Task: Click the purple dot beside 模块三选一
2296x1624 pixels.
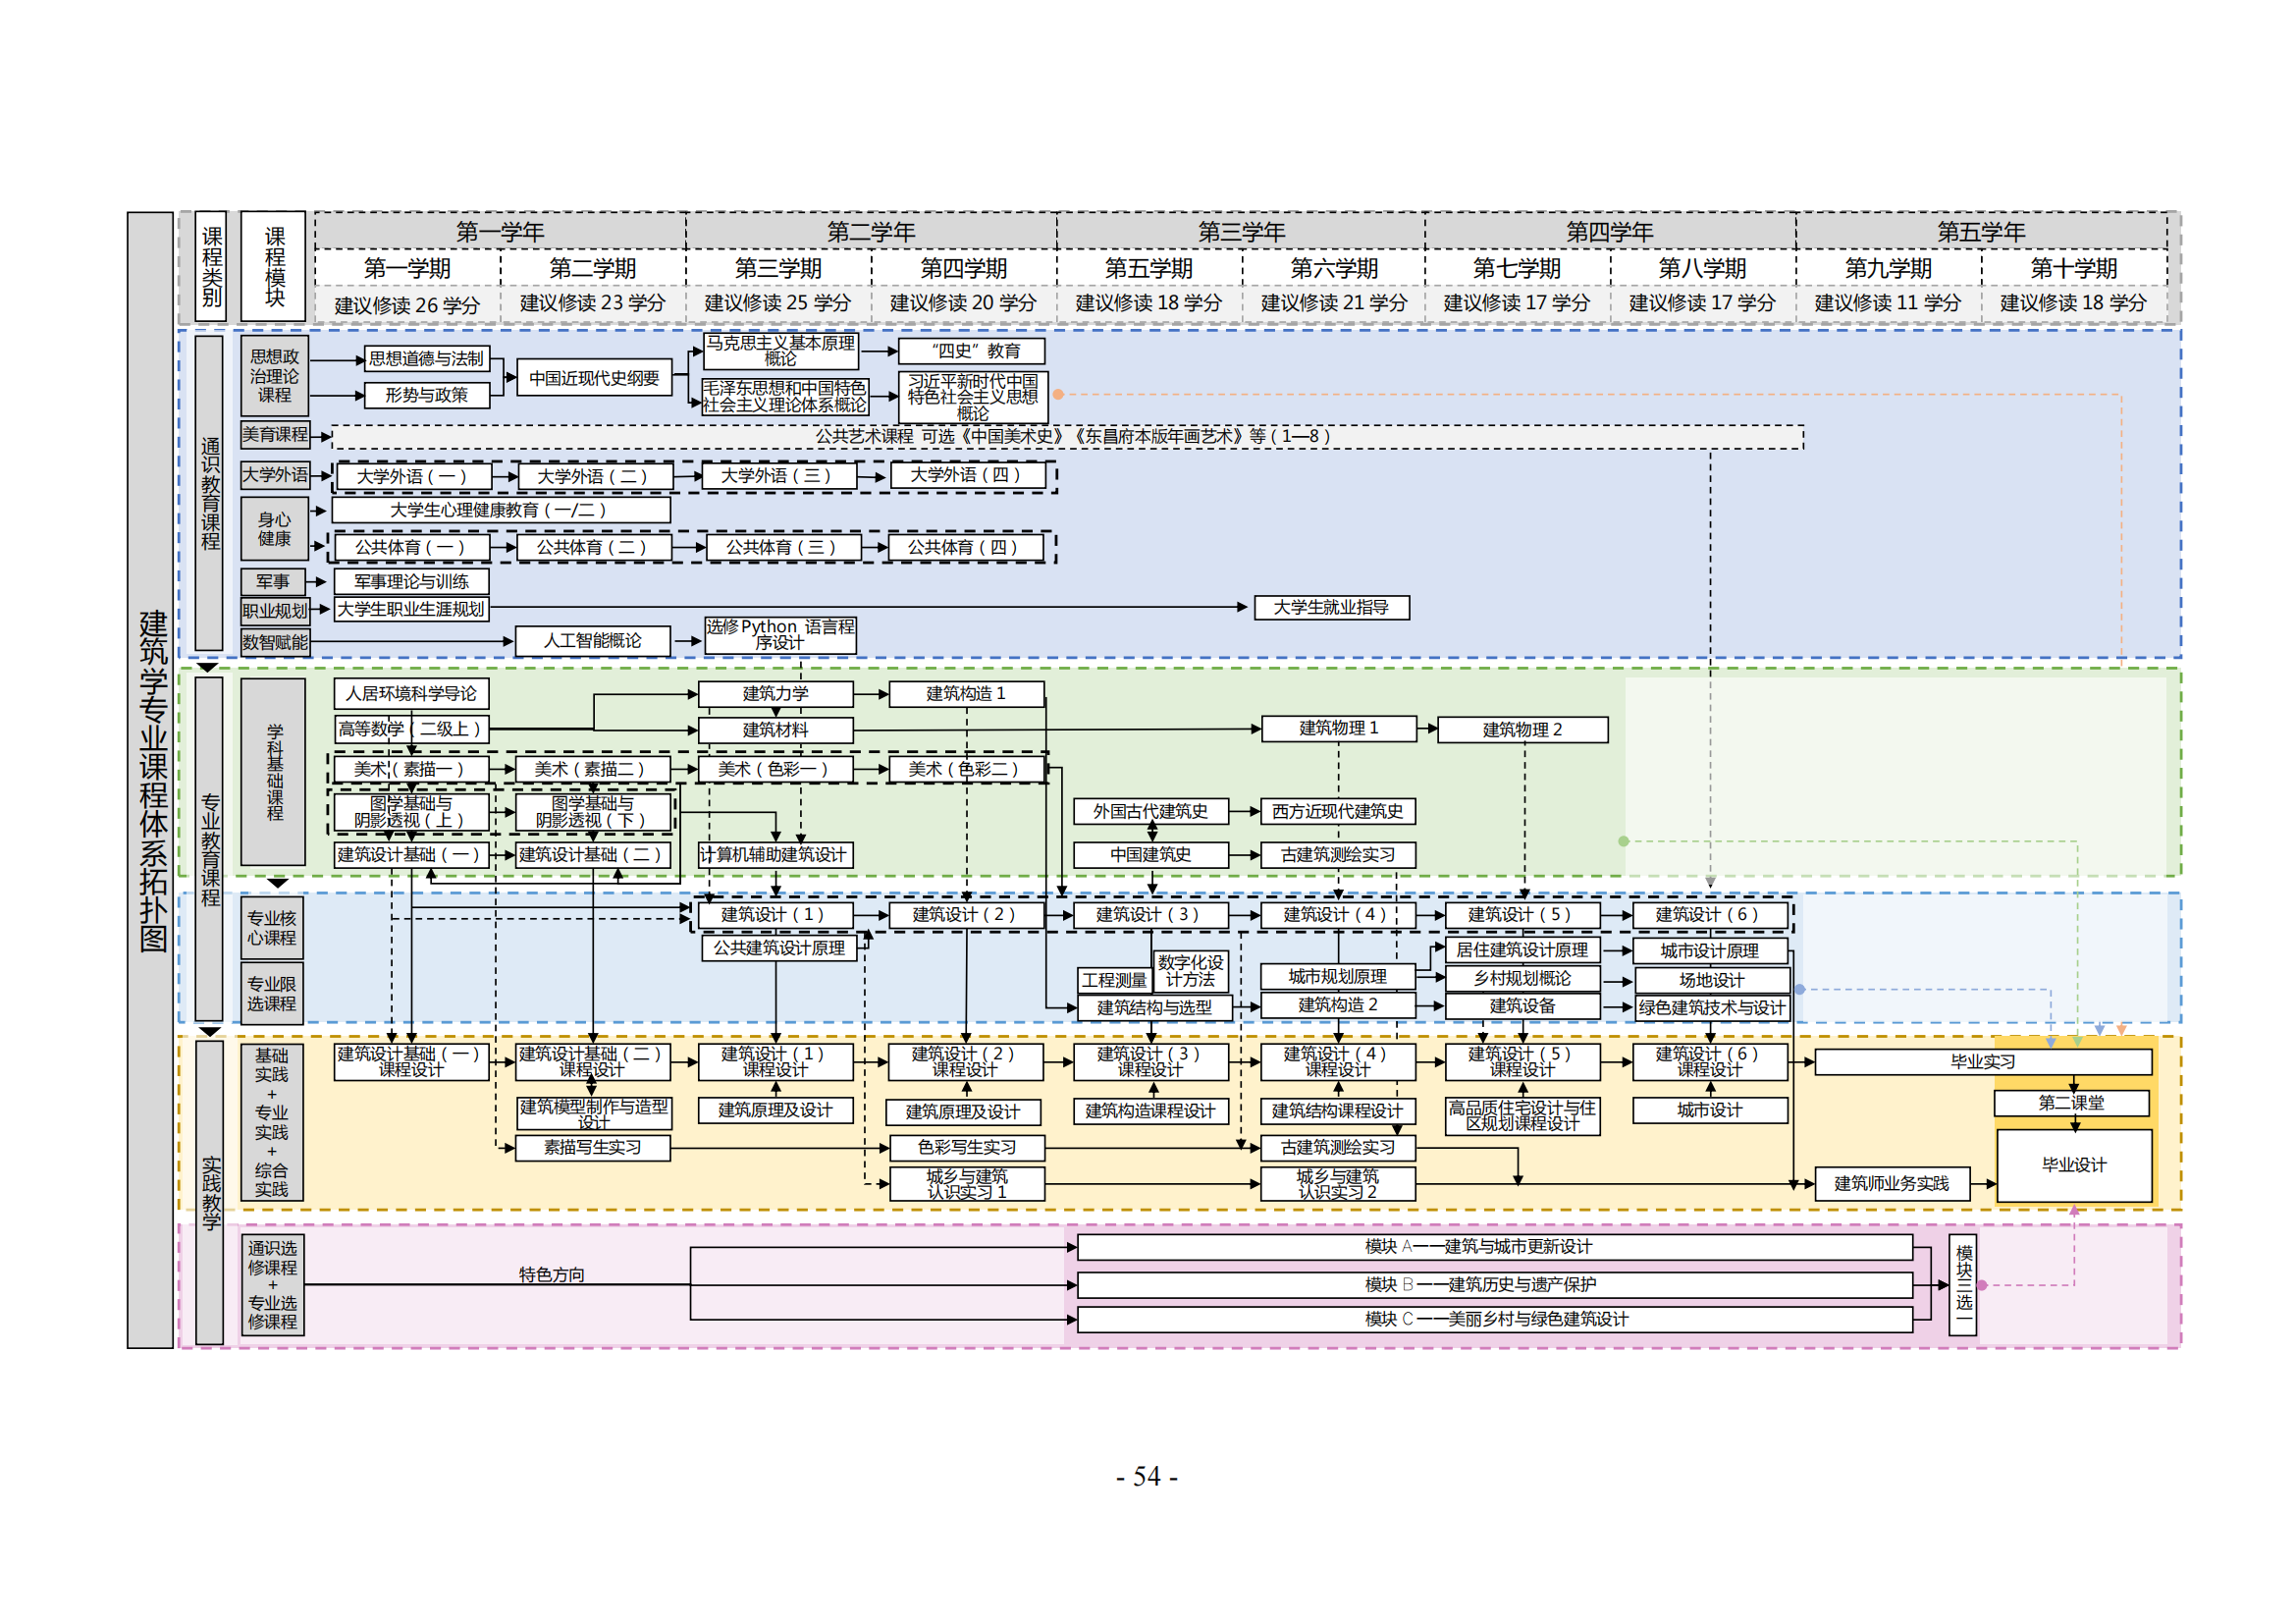Action: (x=1982, y=1285)
